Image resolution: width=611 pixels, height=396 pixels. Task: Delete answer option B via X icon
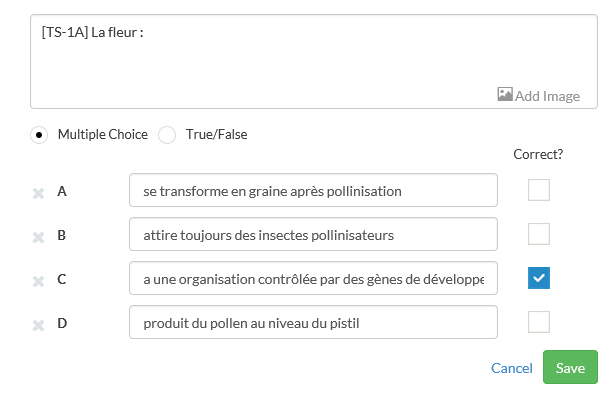pos(38,237)
